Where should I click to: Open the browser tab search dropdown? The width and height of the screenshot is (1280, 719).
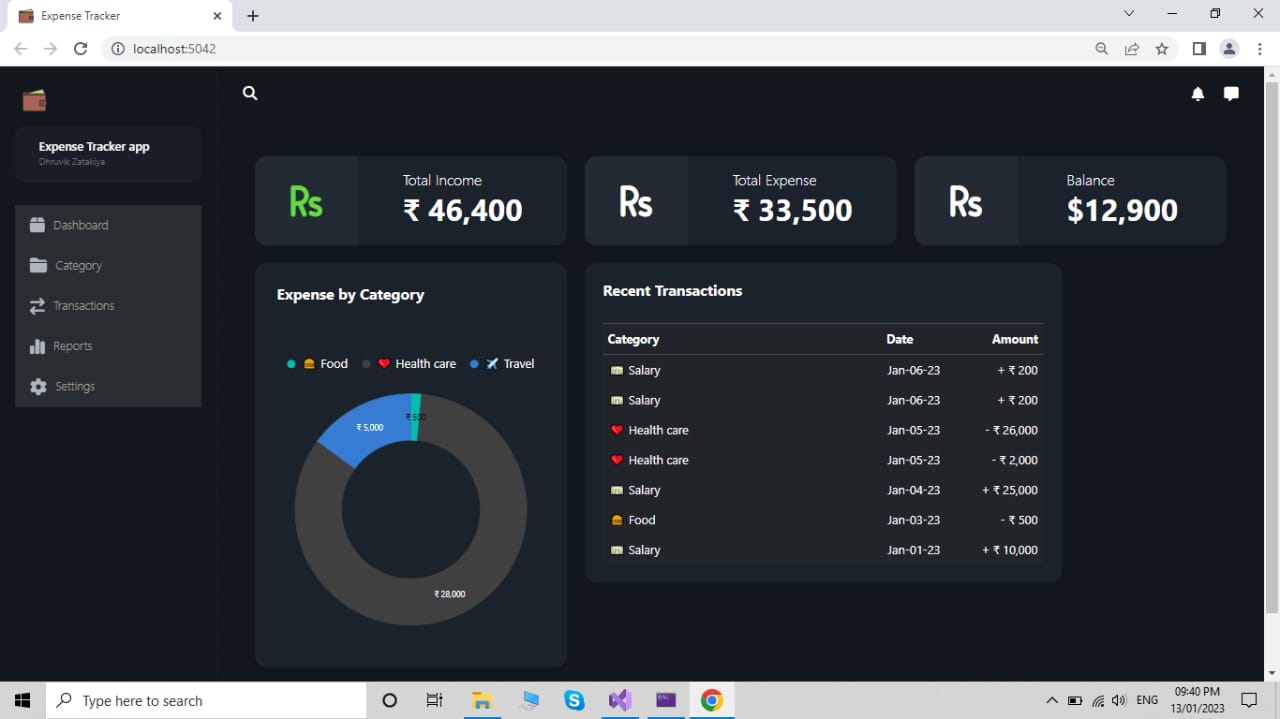[x=1128, y=14]
